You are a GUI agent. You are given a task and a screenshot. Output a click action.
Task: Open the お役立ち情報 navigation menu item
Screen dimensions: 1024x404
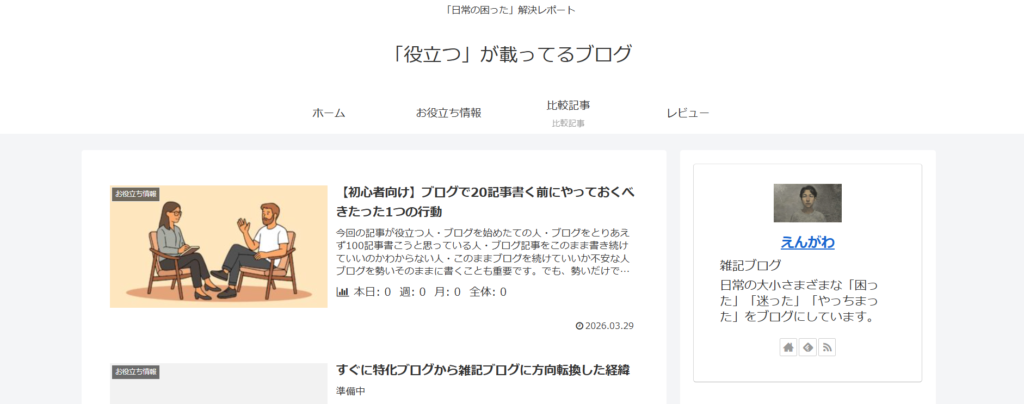[x=448, y=113]
